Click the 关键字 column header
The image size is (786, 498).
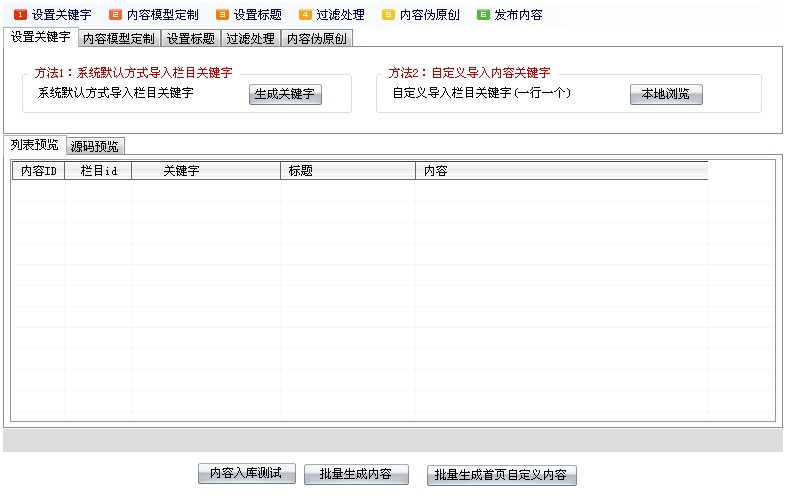click(x=181, y=171)
